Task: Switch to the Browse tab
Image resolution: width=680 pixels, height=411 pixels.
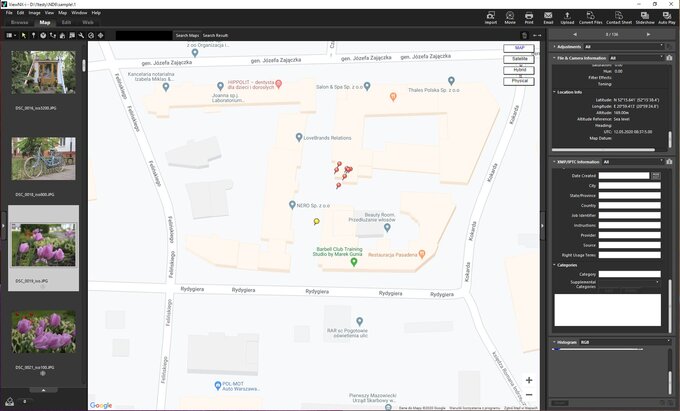Action: coord(20,22)
